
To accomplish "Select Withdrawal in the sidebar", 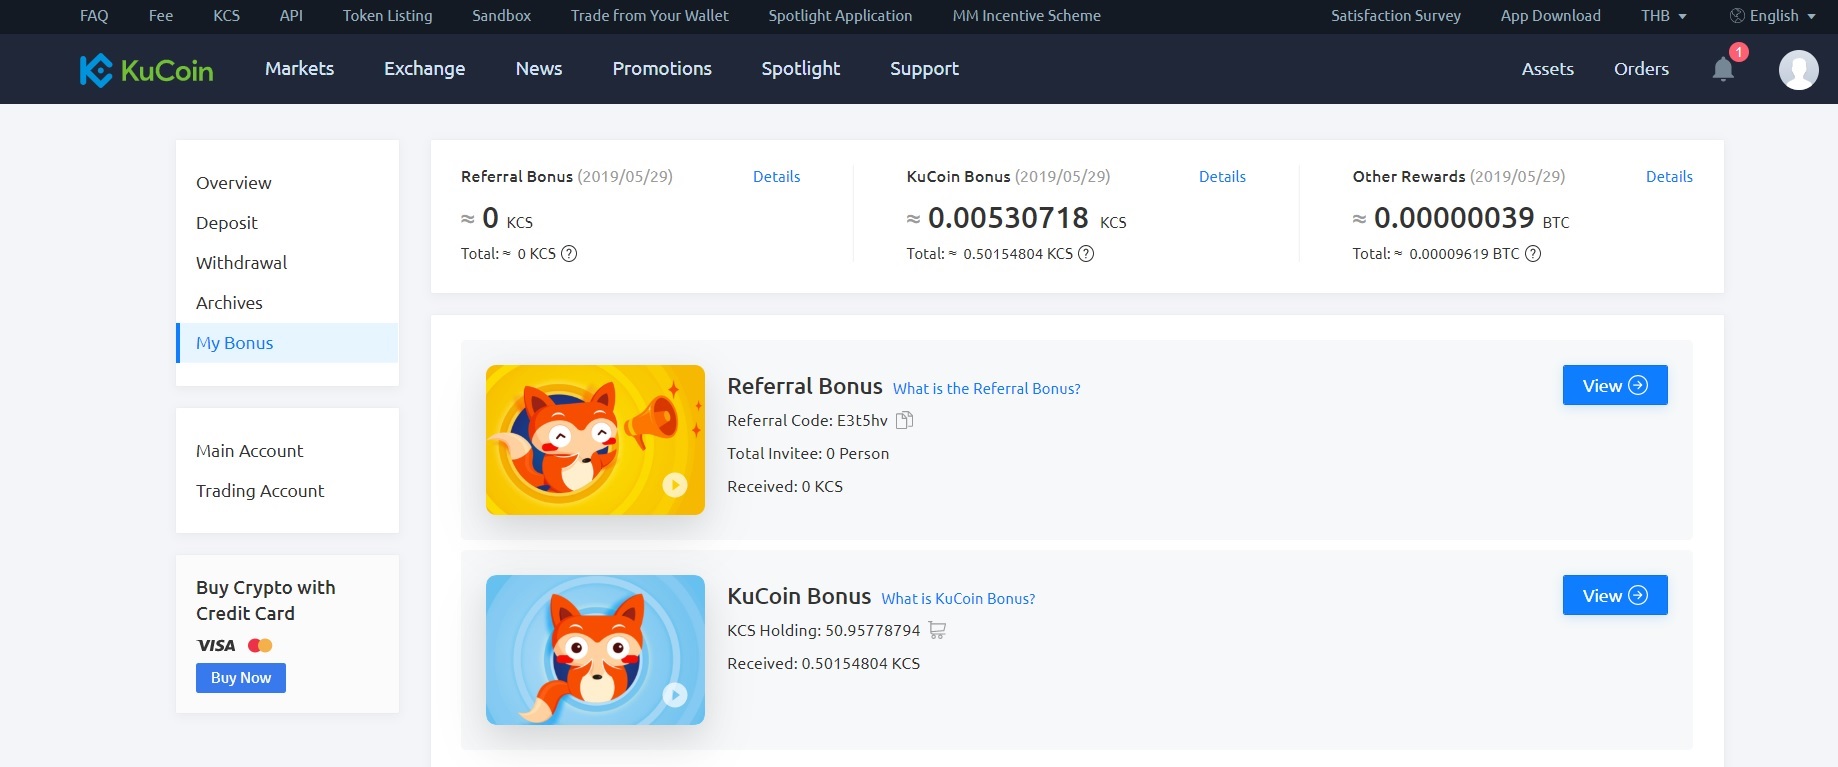I will click(287, 263).
